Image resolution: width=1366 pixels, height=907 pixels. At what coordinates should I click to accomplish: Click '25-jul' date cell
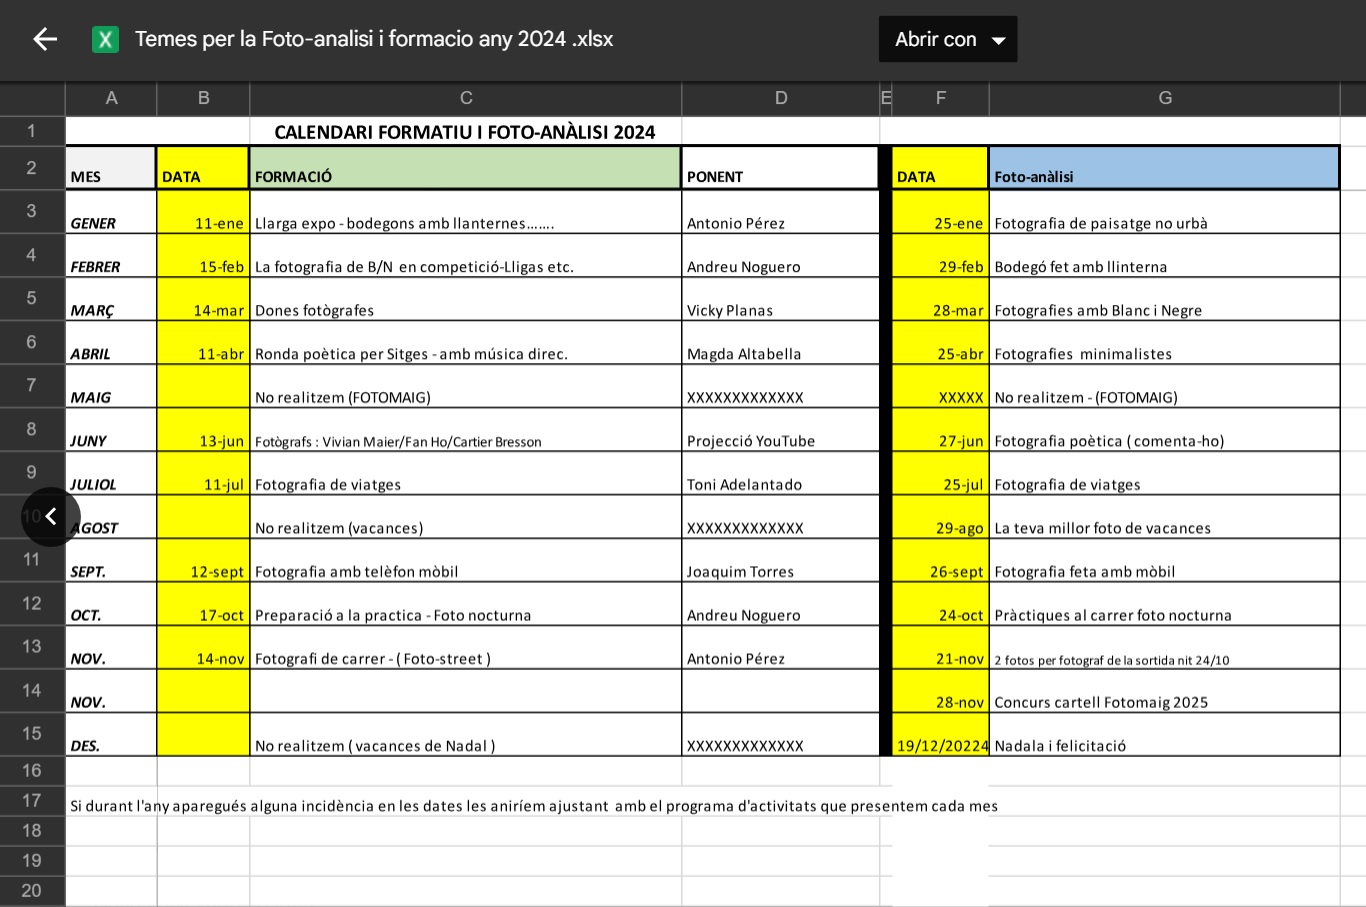[940, 474]
